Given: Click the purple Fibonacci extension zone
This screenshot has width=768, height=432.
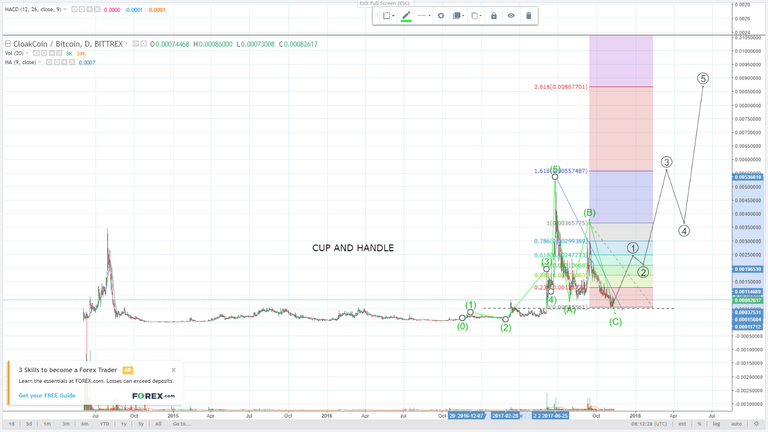Looking at the screenshot, I should 621,61.
